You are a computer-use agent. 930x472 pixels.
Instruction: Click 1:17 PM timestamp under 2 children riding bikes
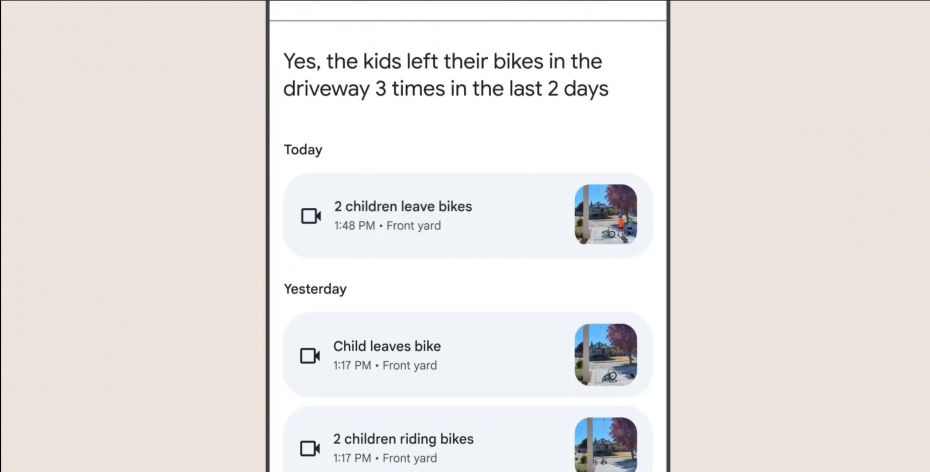point(352,458)
